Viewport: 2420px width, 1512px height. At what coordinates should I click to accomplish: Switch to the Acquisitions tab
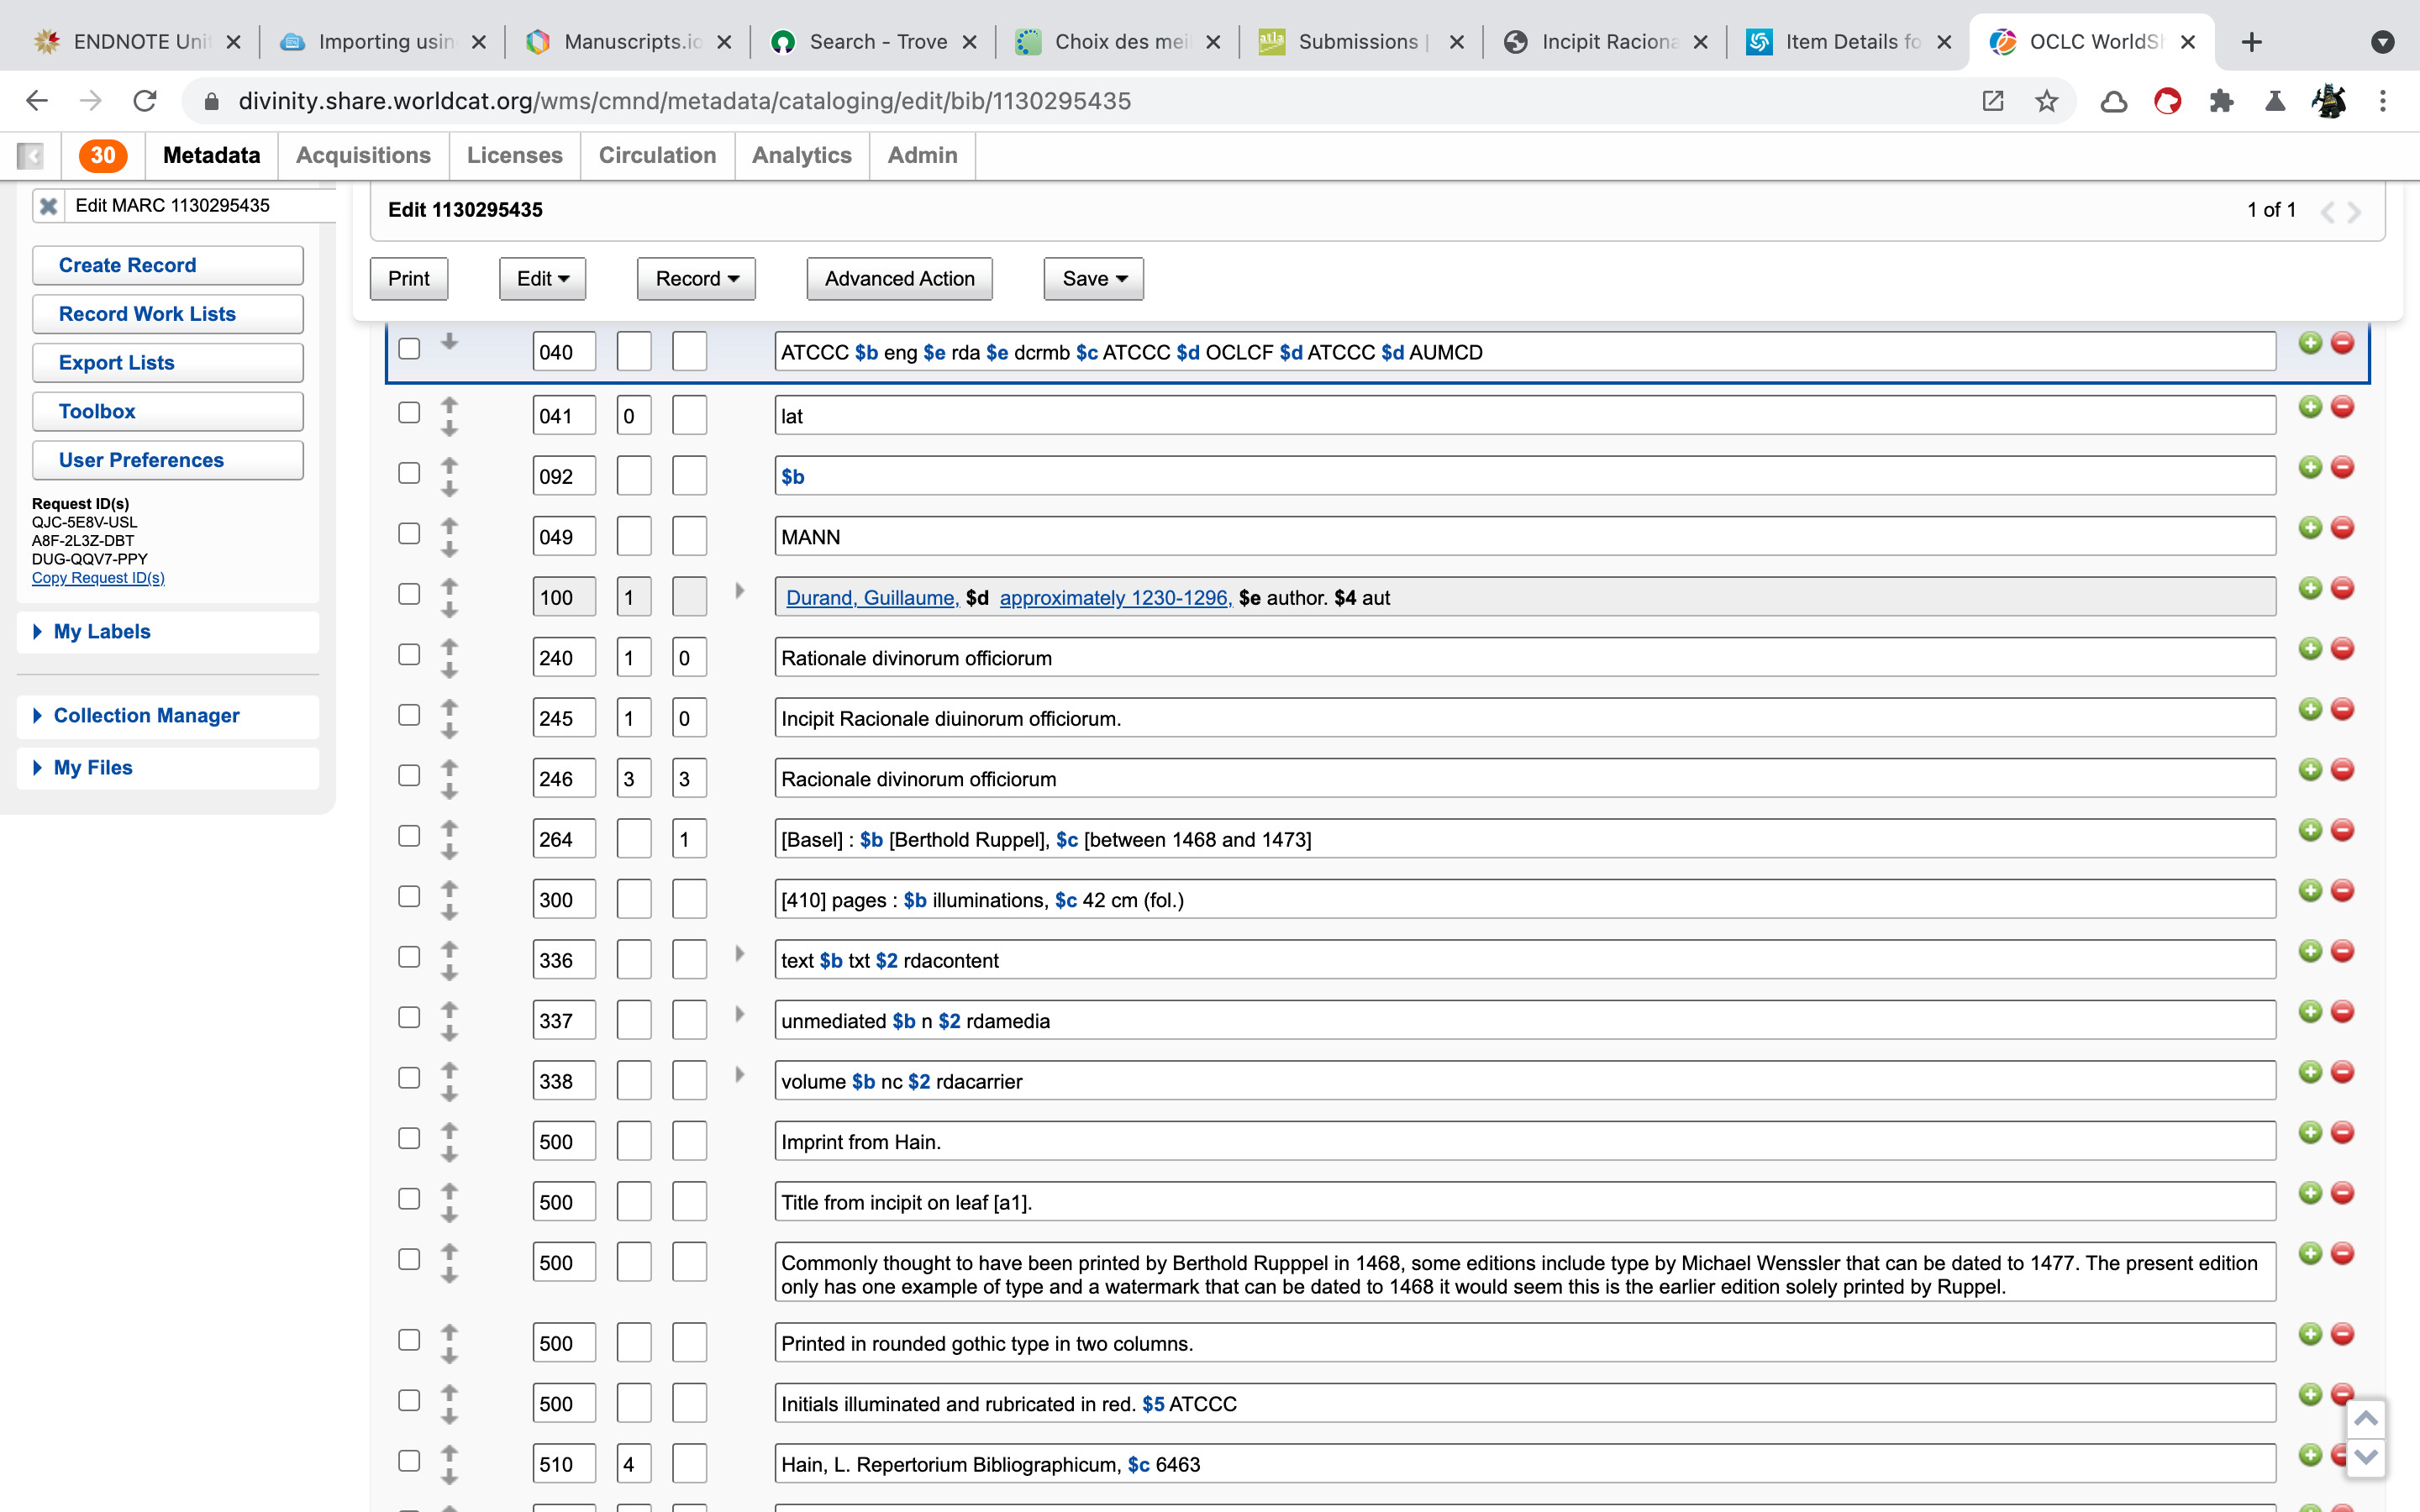tap(363, 155)
